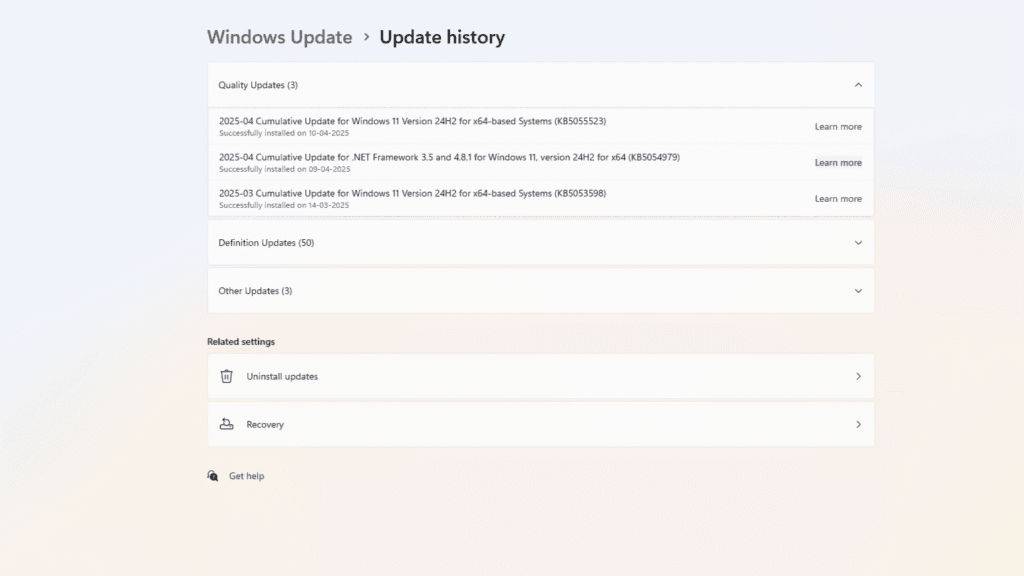Select the 2025-03 KB5053598 update title
Image resolution: width=1024 pixels, height=576 pixels.
coord(412,193)
